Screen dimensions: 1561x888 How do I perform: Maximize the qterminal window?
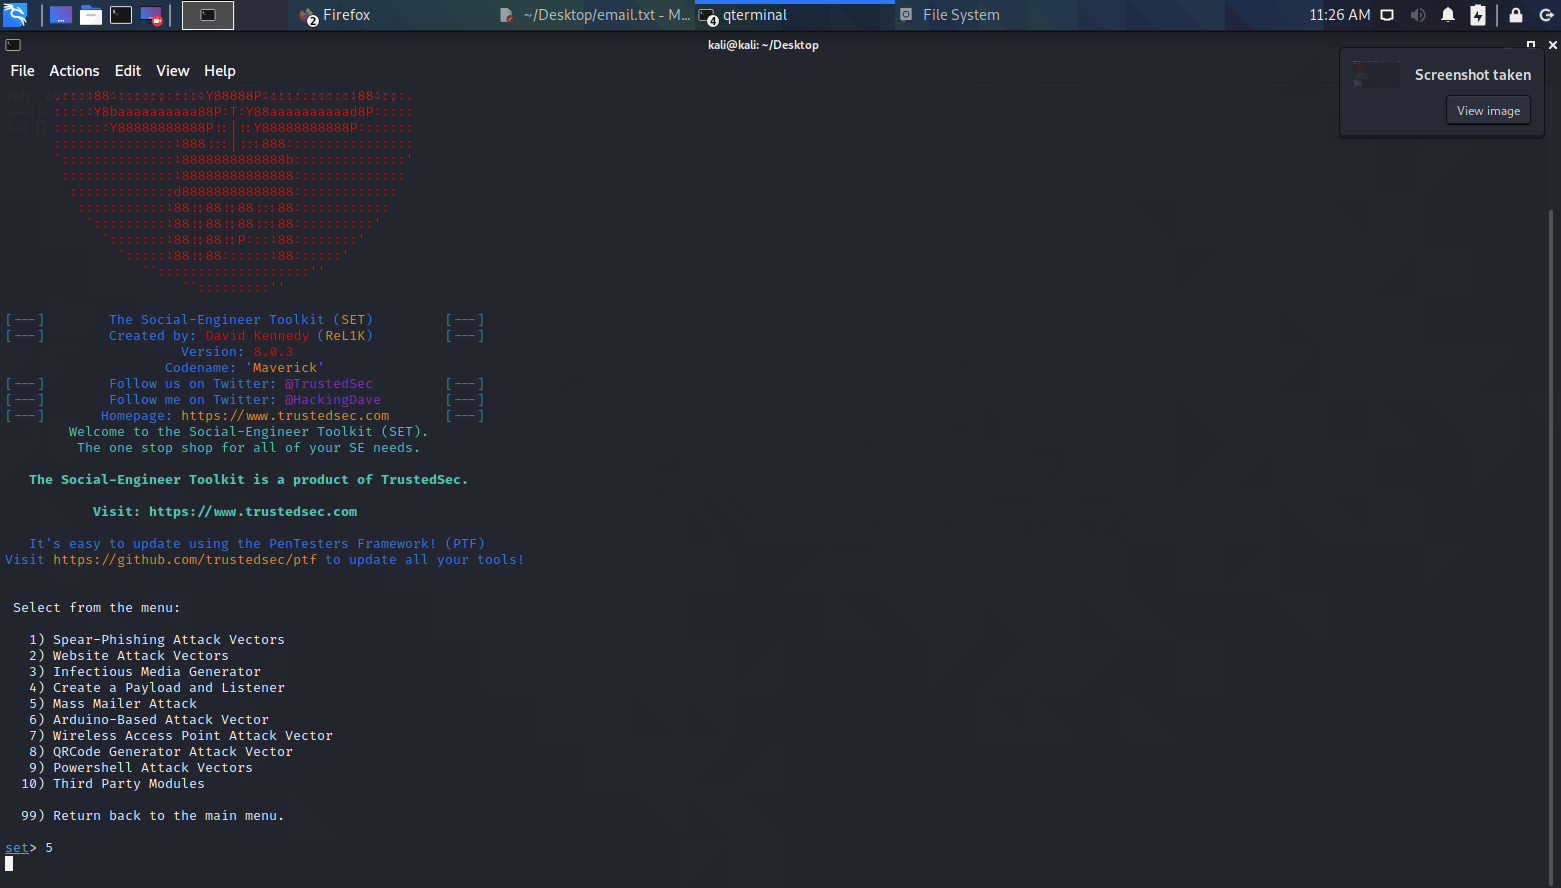tap(1531, 45)
